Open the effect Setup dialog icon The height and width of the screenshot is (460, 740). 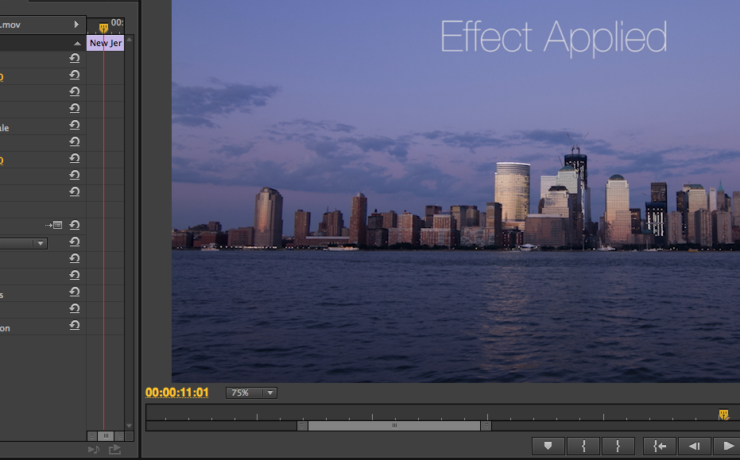(x=54, y=225)
